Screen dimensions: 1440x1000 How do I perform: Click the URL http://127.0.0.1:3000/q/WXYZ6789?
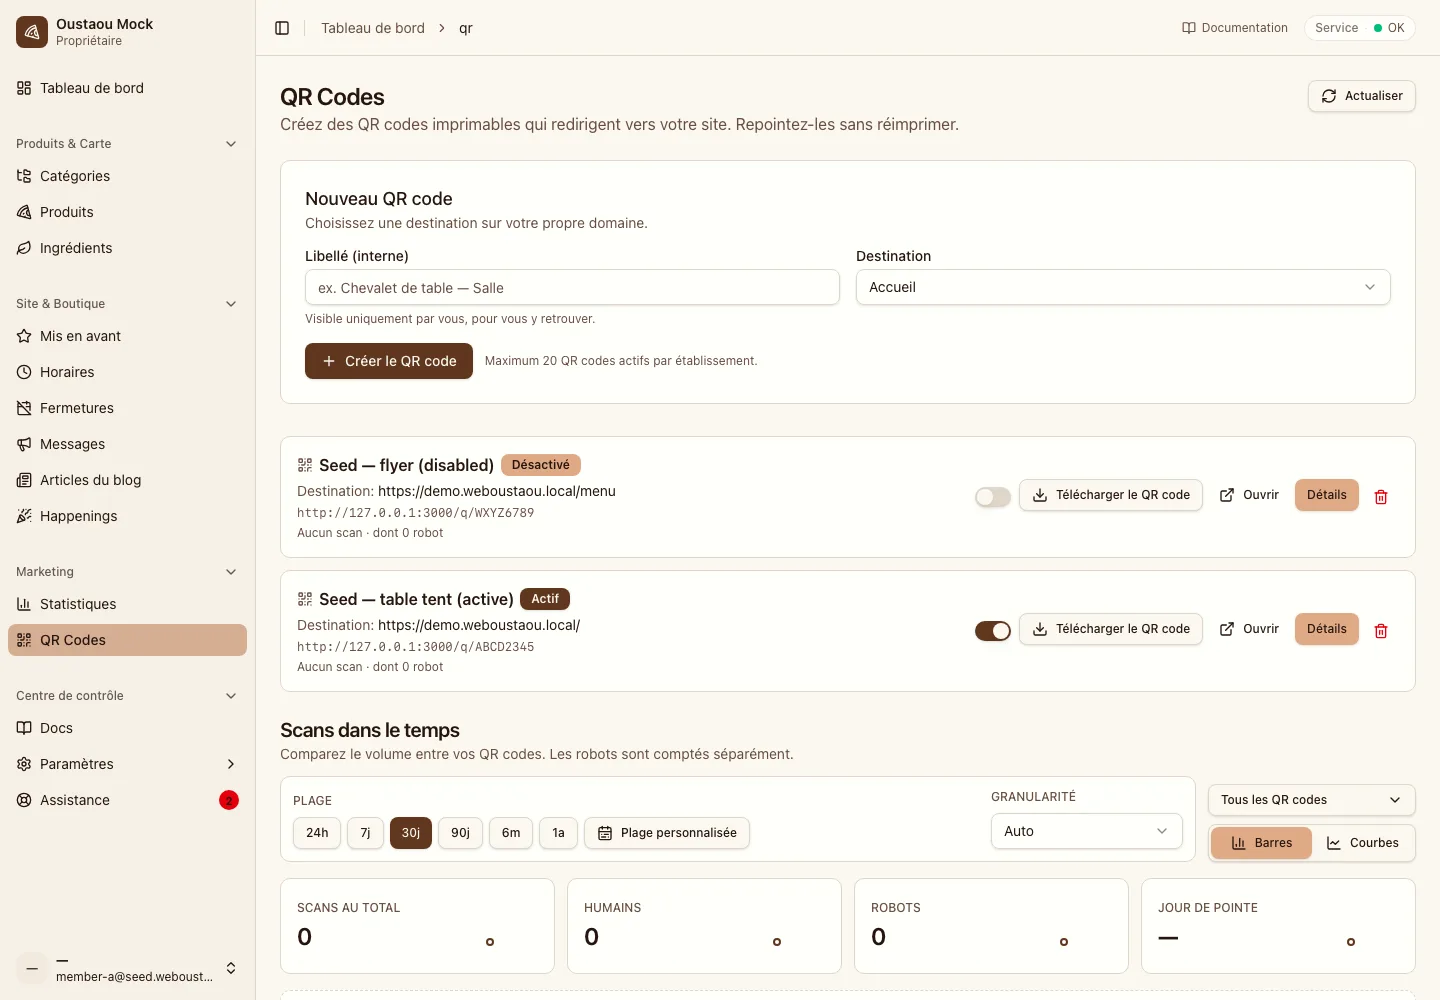(x=415, y=513)
